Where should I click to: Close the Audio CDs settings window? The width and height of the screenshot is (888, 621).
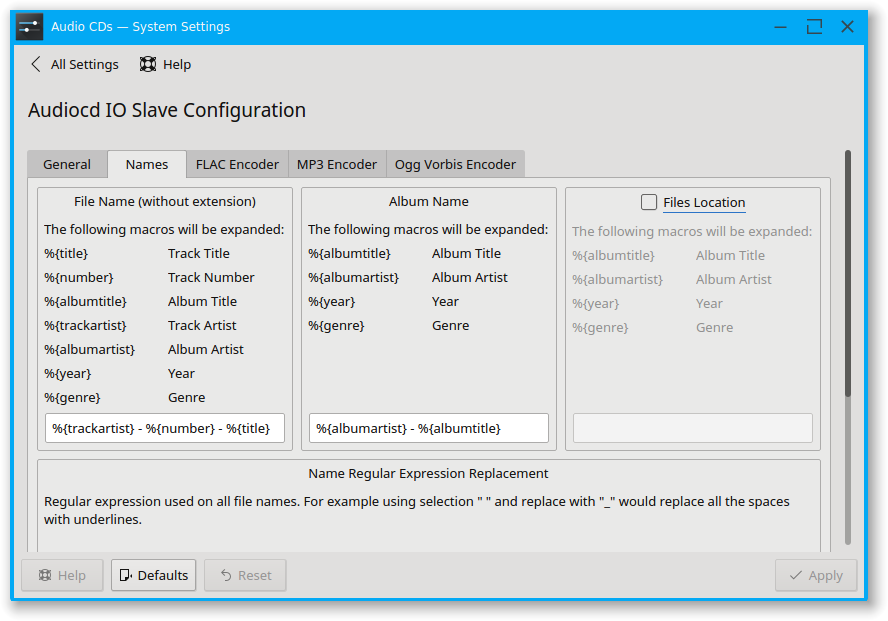847,27
